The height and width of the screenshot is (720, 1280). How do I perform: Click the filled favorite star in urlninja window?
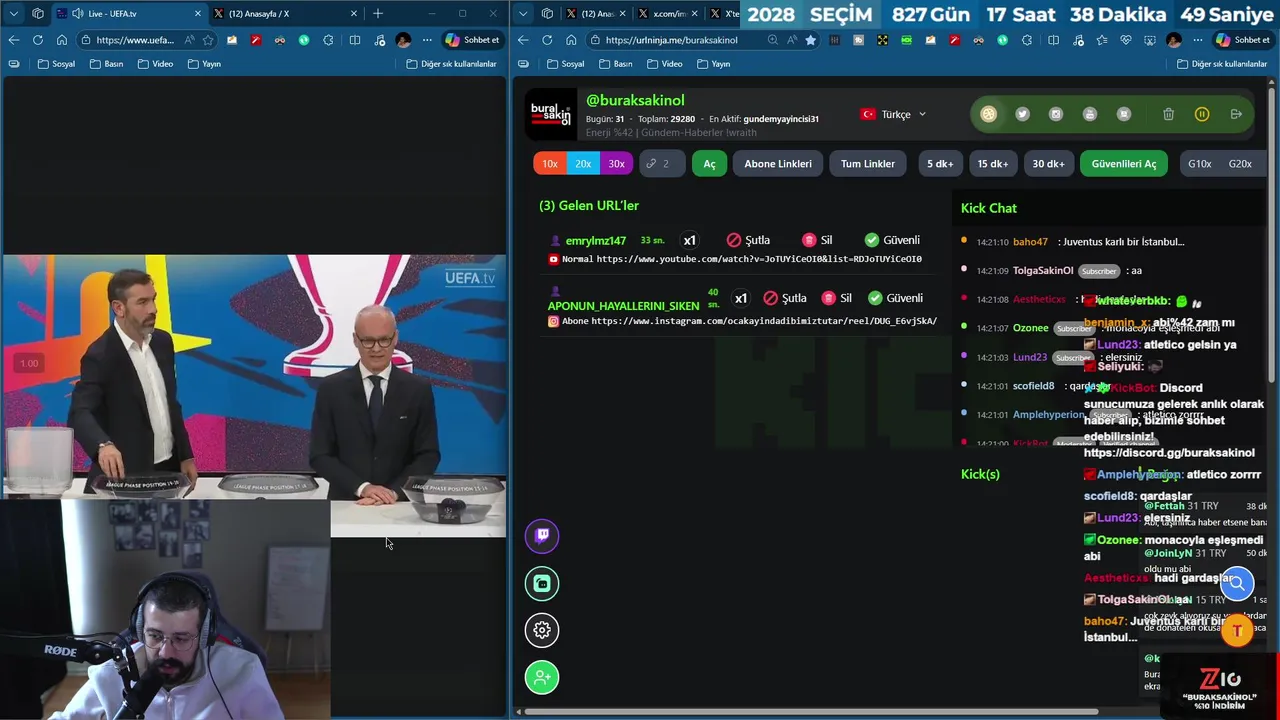810,40
